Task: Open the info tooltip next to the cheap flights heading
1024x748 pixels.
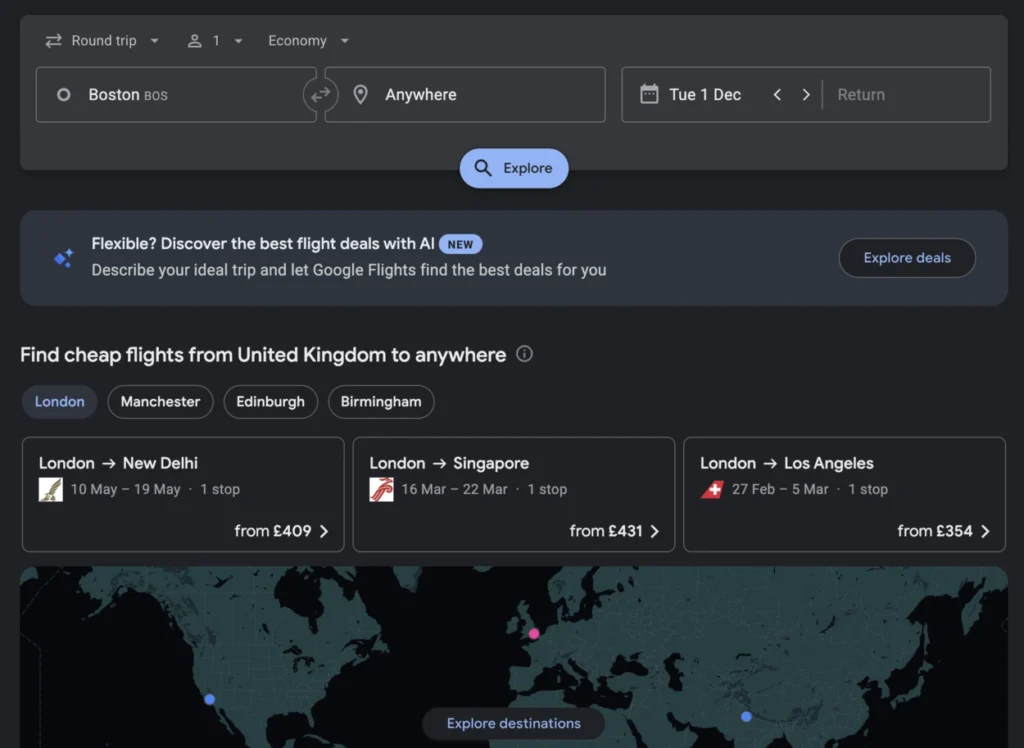Action: click(x=526, y=354)
